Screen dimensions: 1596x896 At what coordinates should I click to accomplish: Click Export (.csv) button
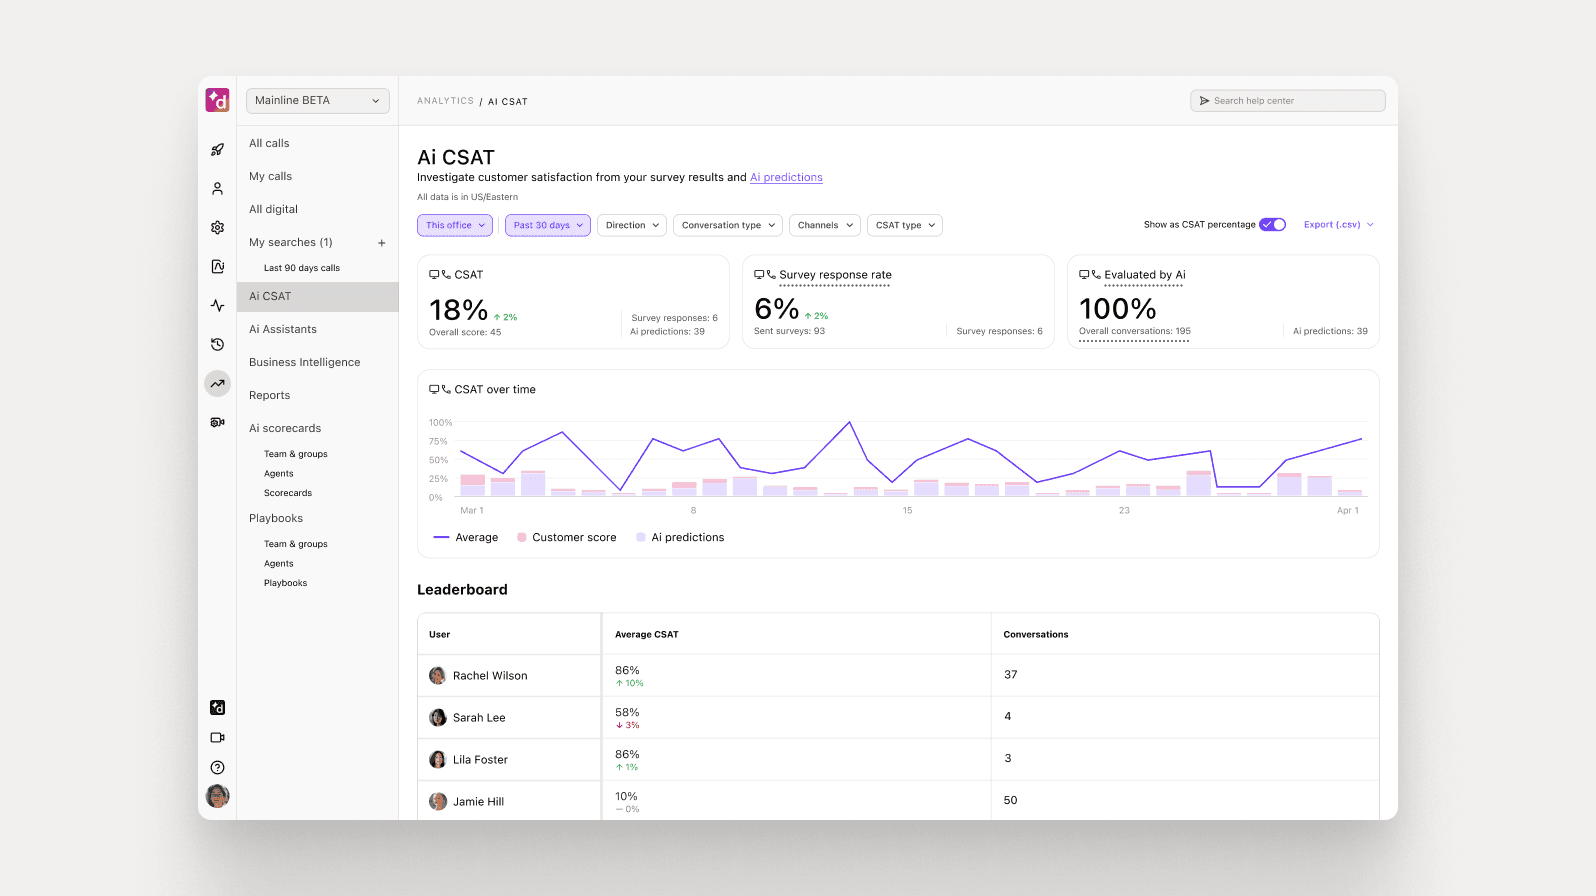pyautogui.click(x=1337, y=225)
